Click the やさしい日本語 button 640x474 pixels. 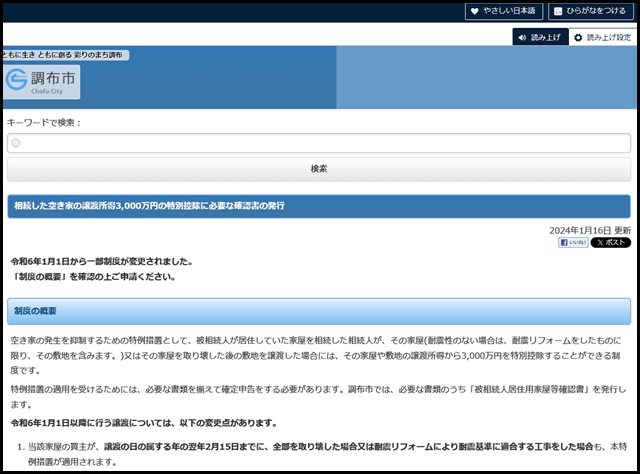(504, 11)
